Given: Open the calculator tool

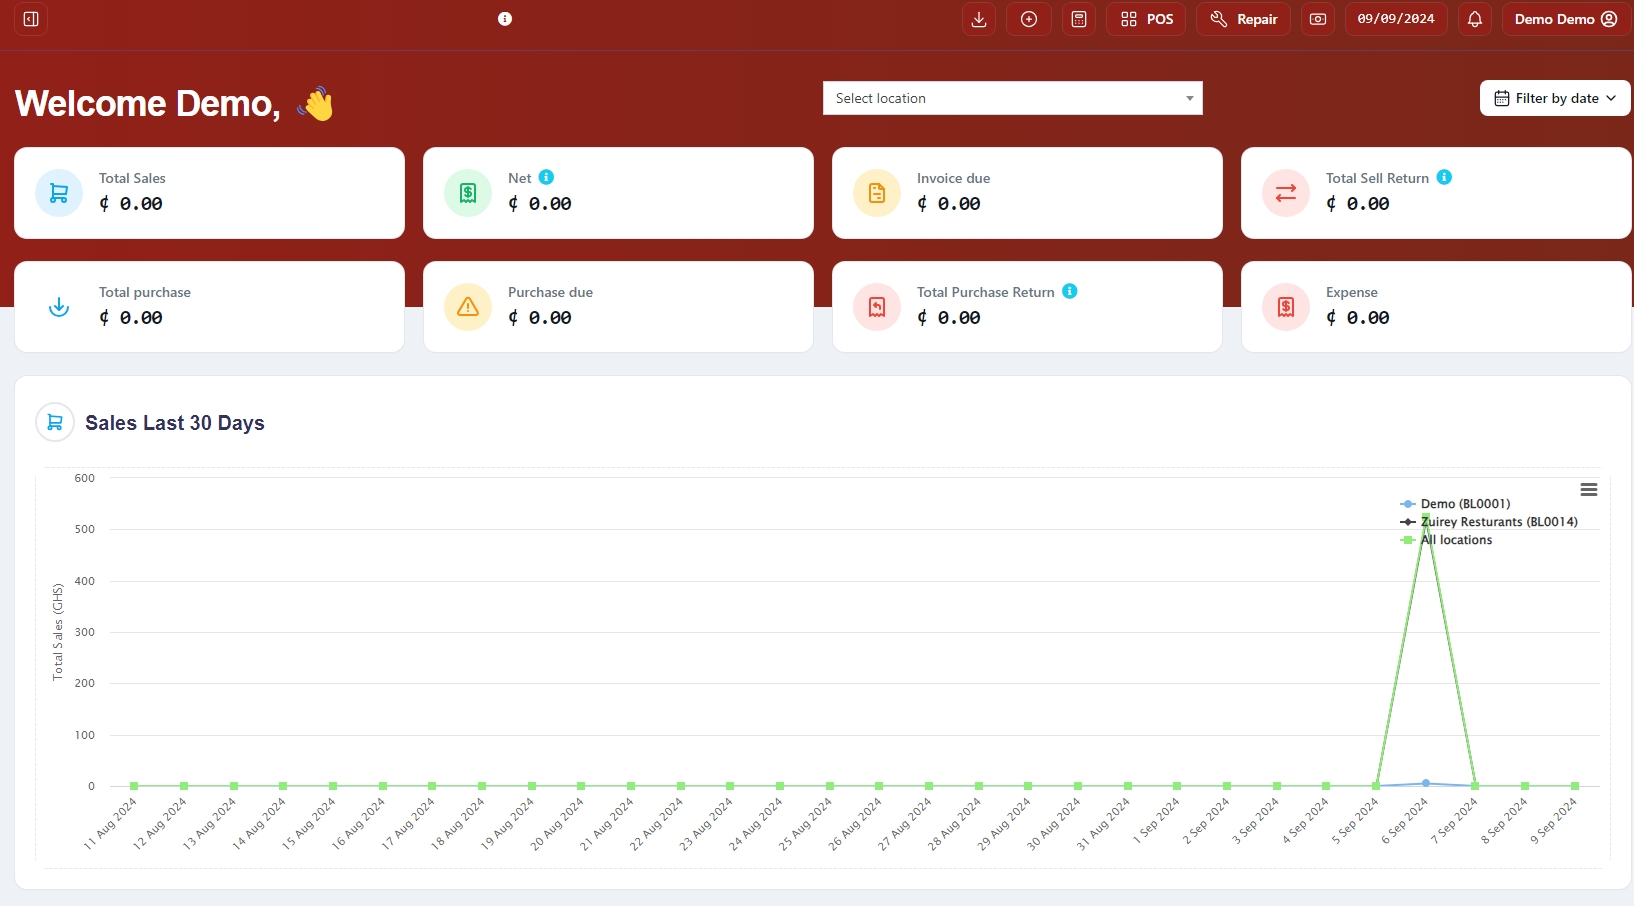Looking at the screenshot, I should (x=1078, y=19).
